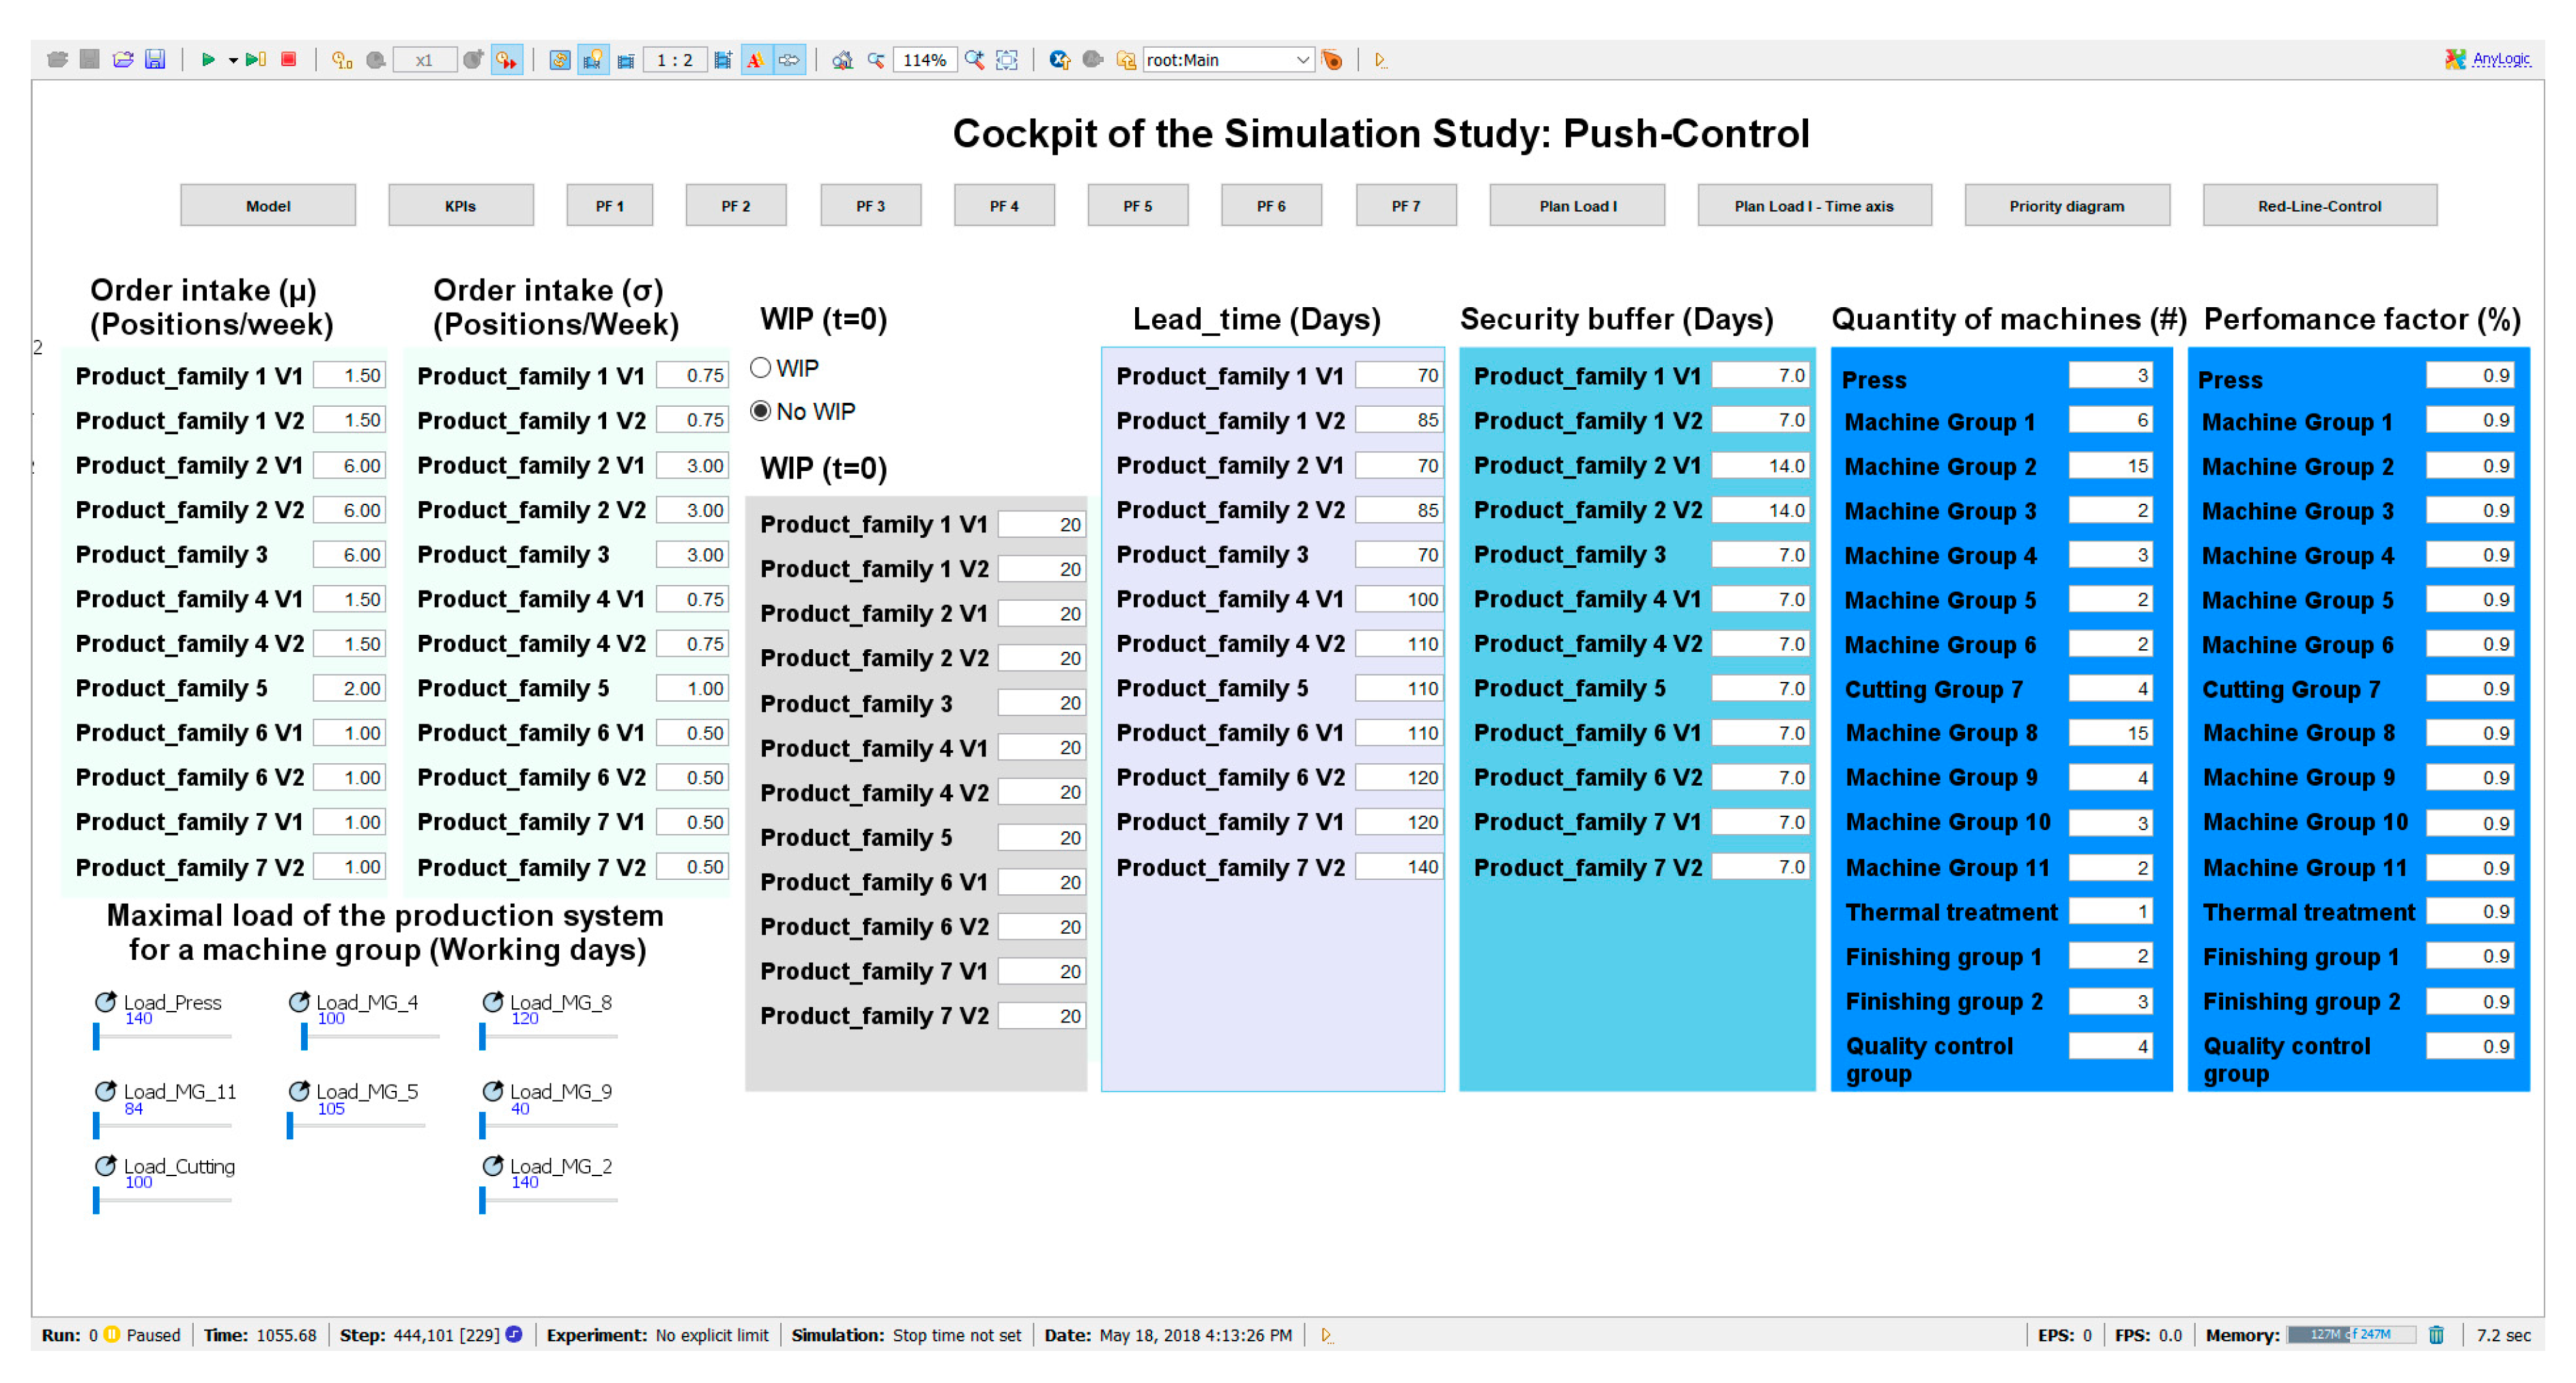The width and height of the screenshot is (2576, 1383).
Task: Open the root:Main navigation dropdown
Action: (x=1228, y=60)
